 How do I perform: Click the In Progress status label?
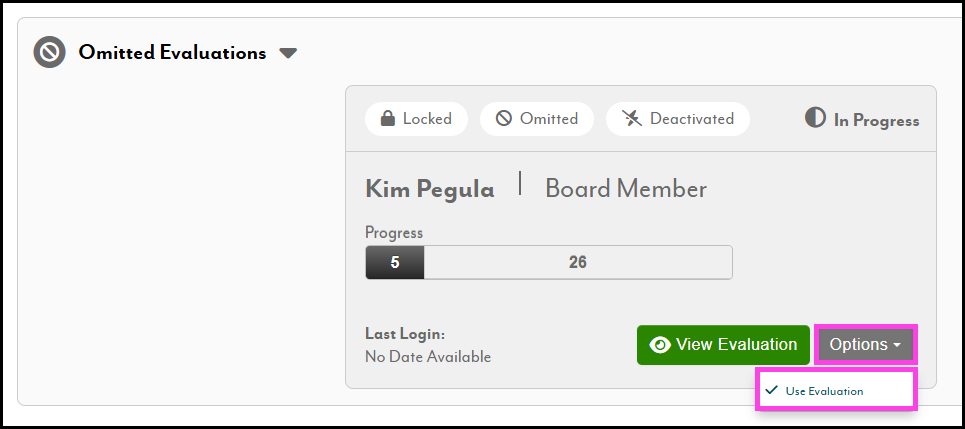[875, 120]
